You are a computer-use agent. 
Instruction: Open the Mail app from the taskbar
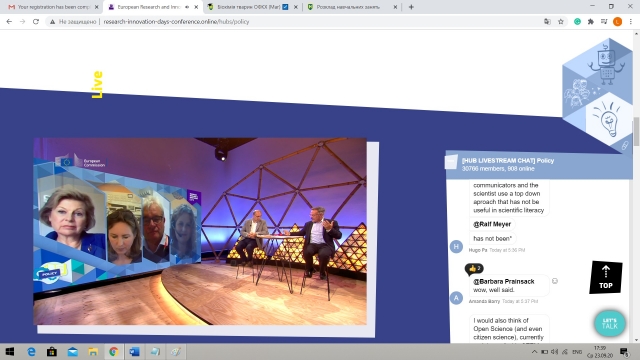click(73, 351)
